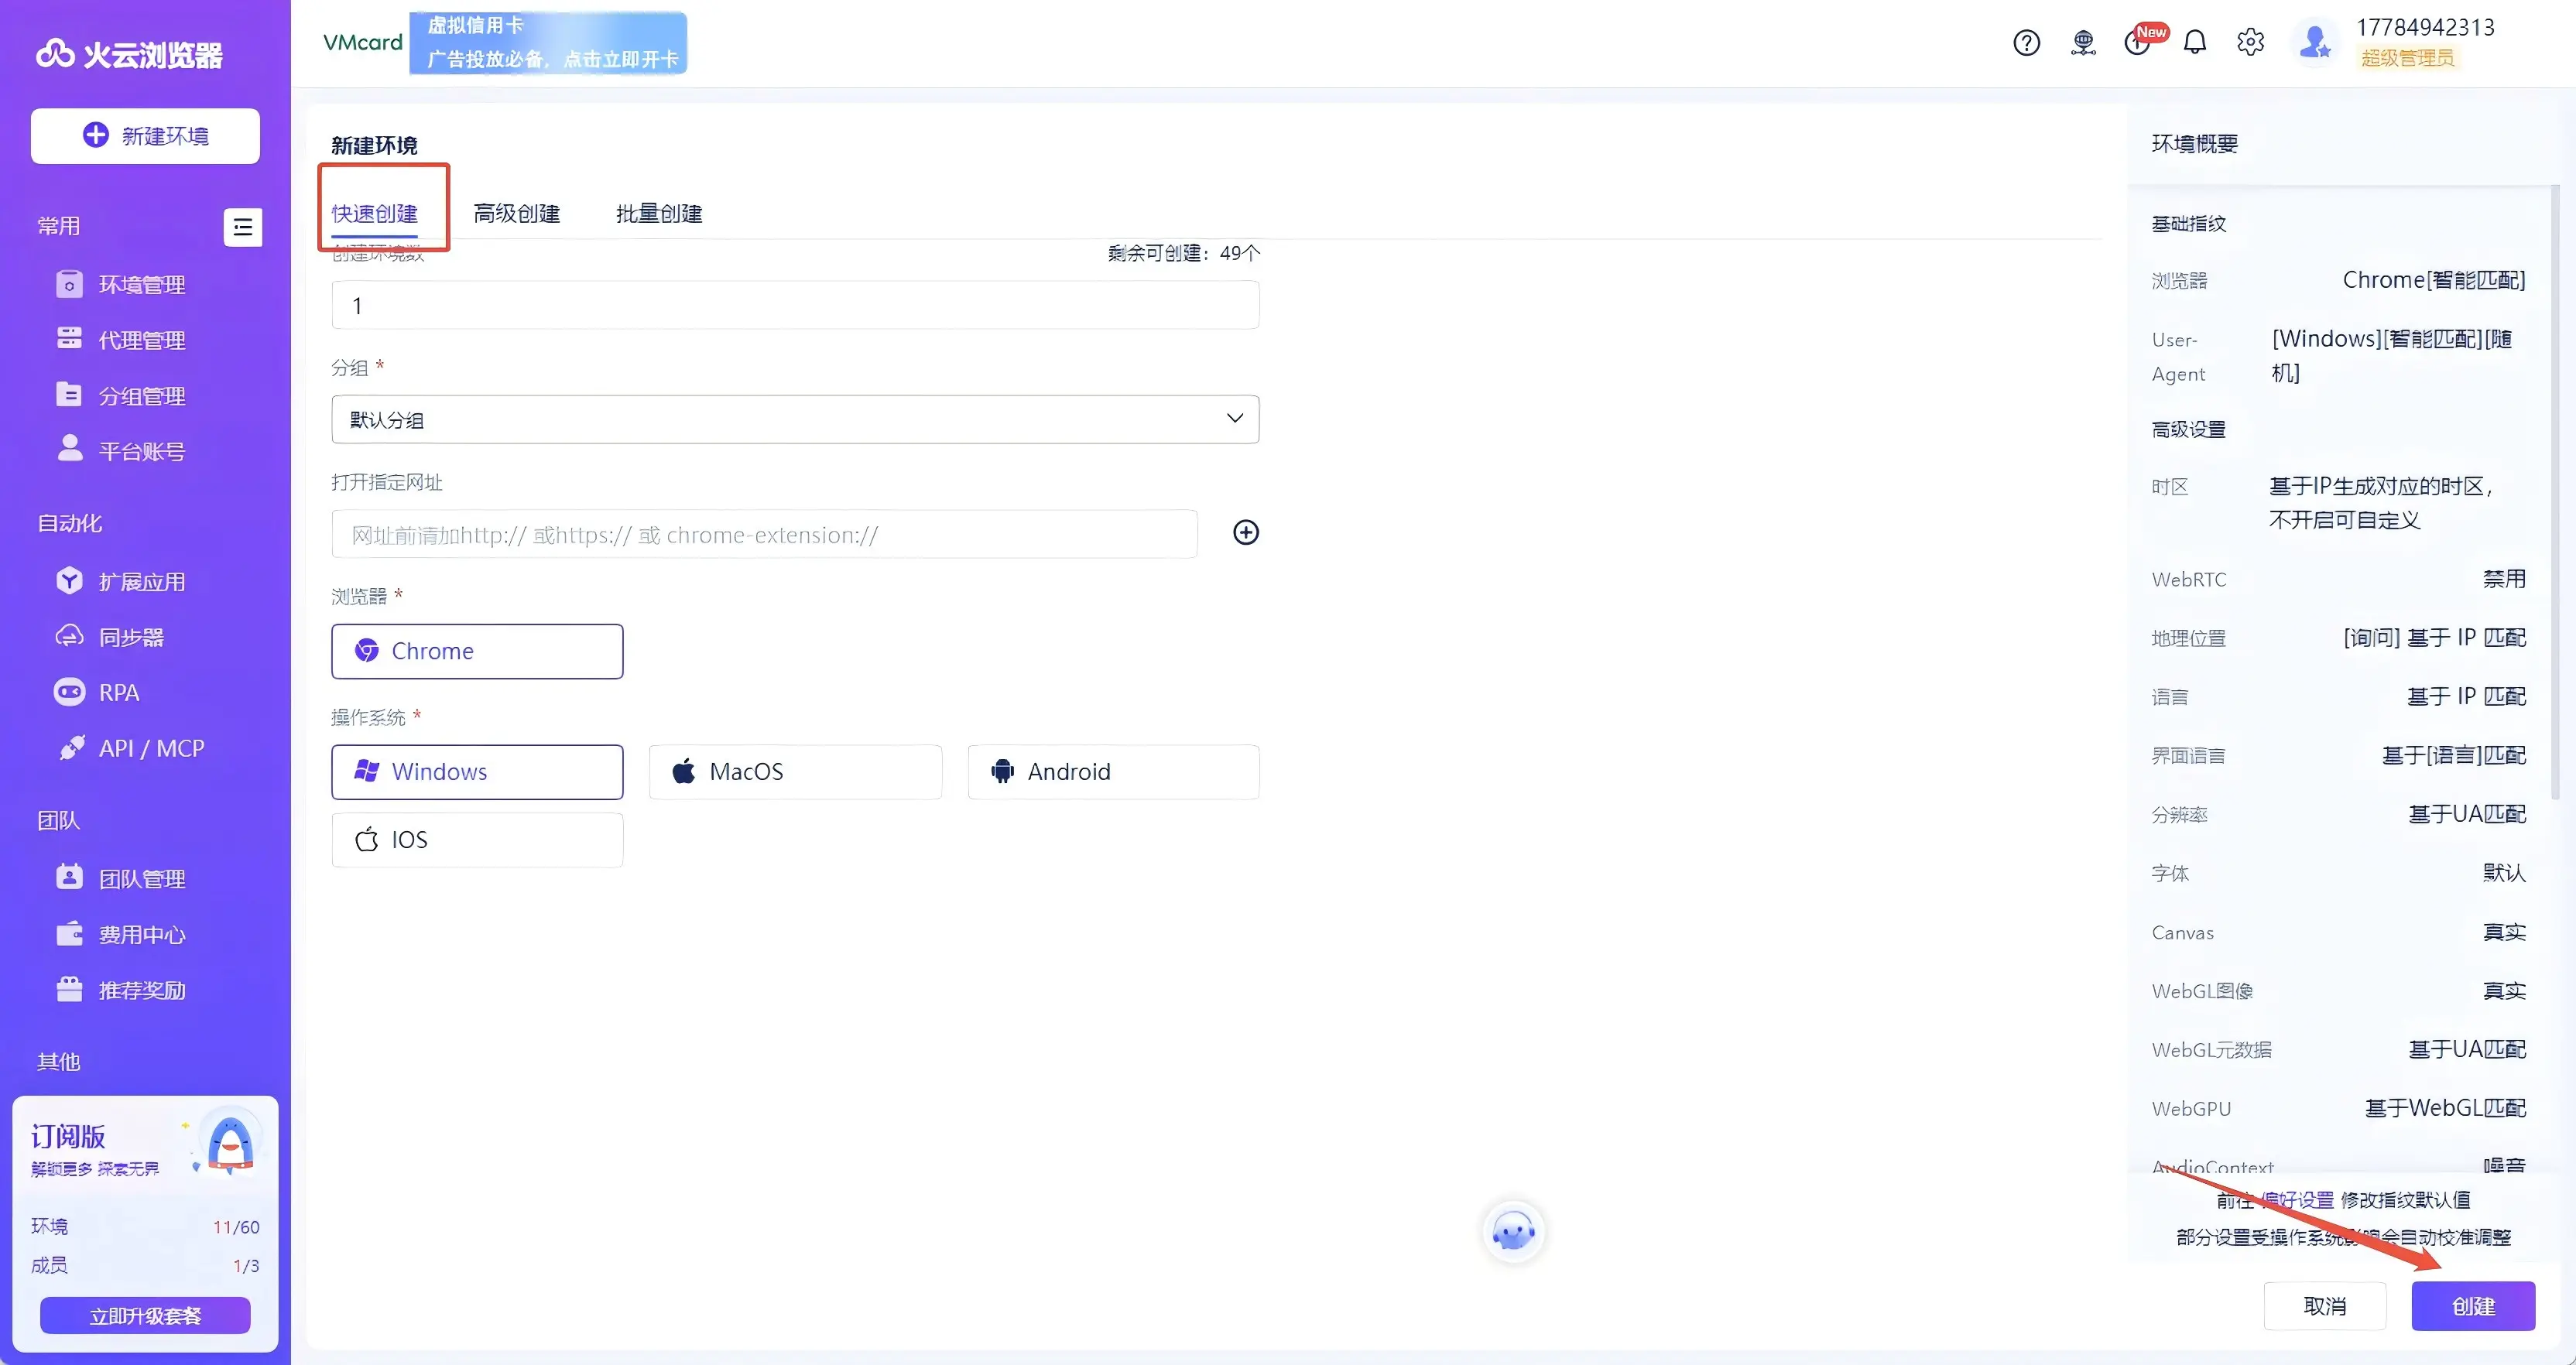The width and height of the screenshot is (2576, 1365).
Task: Click the network globe icon in header
Action: [x=2083, y=43]
